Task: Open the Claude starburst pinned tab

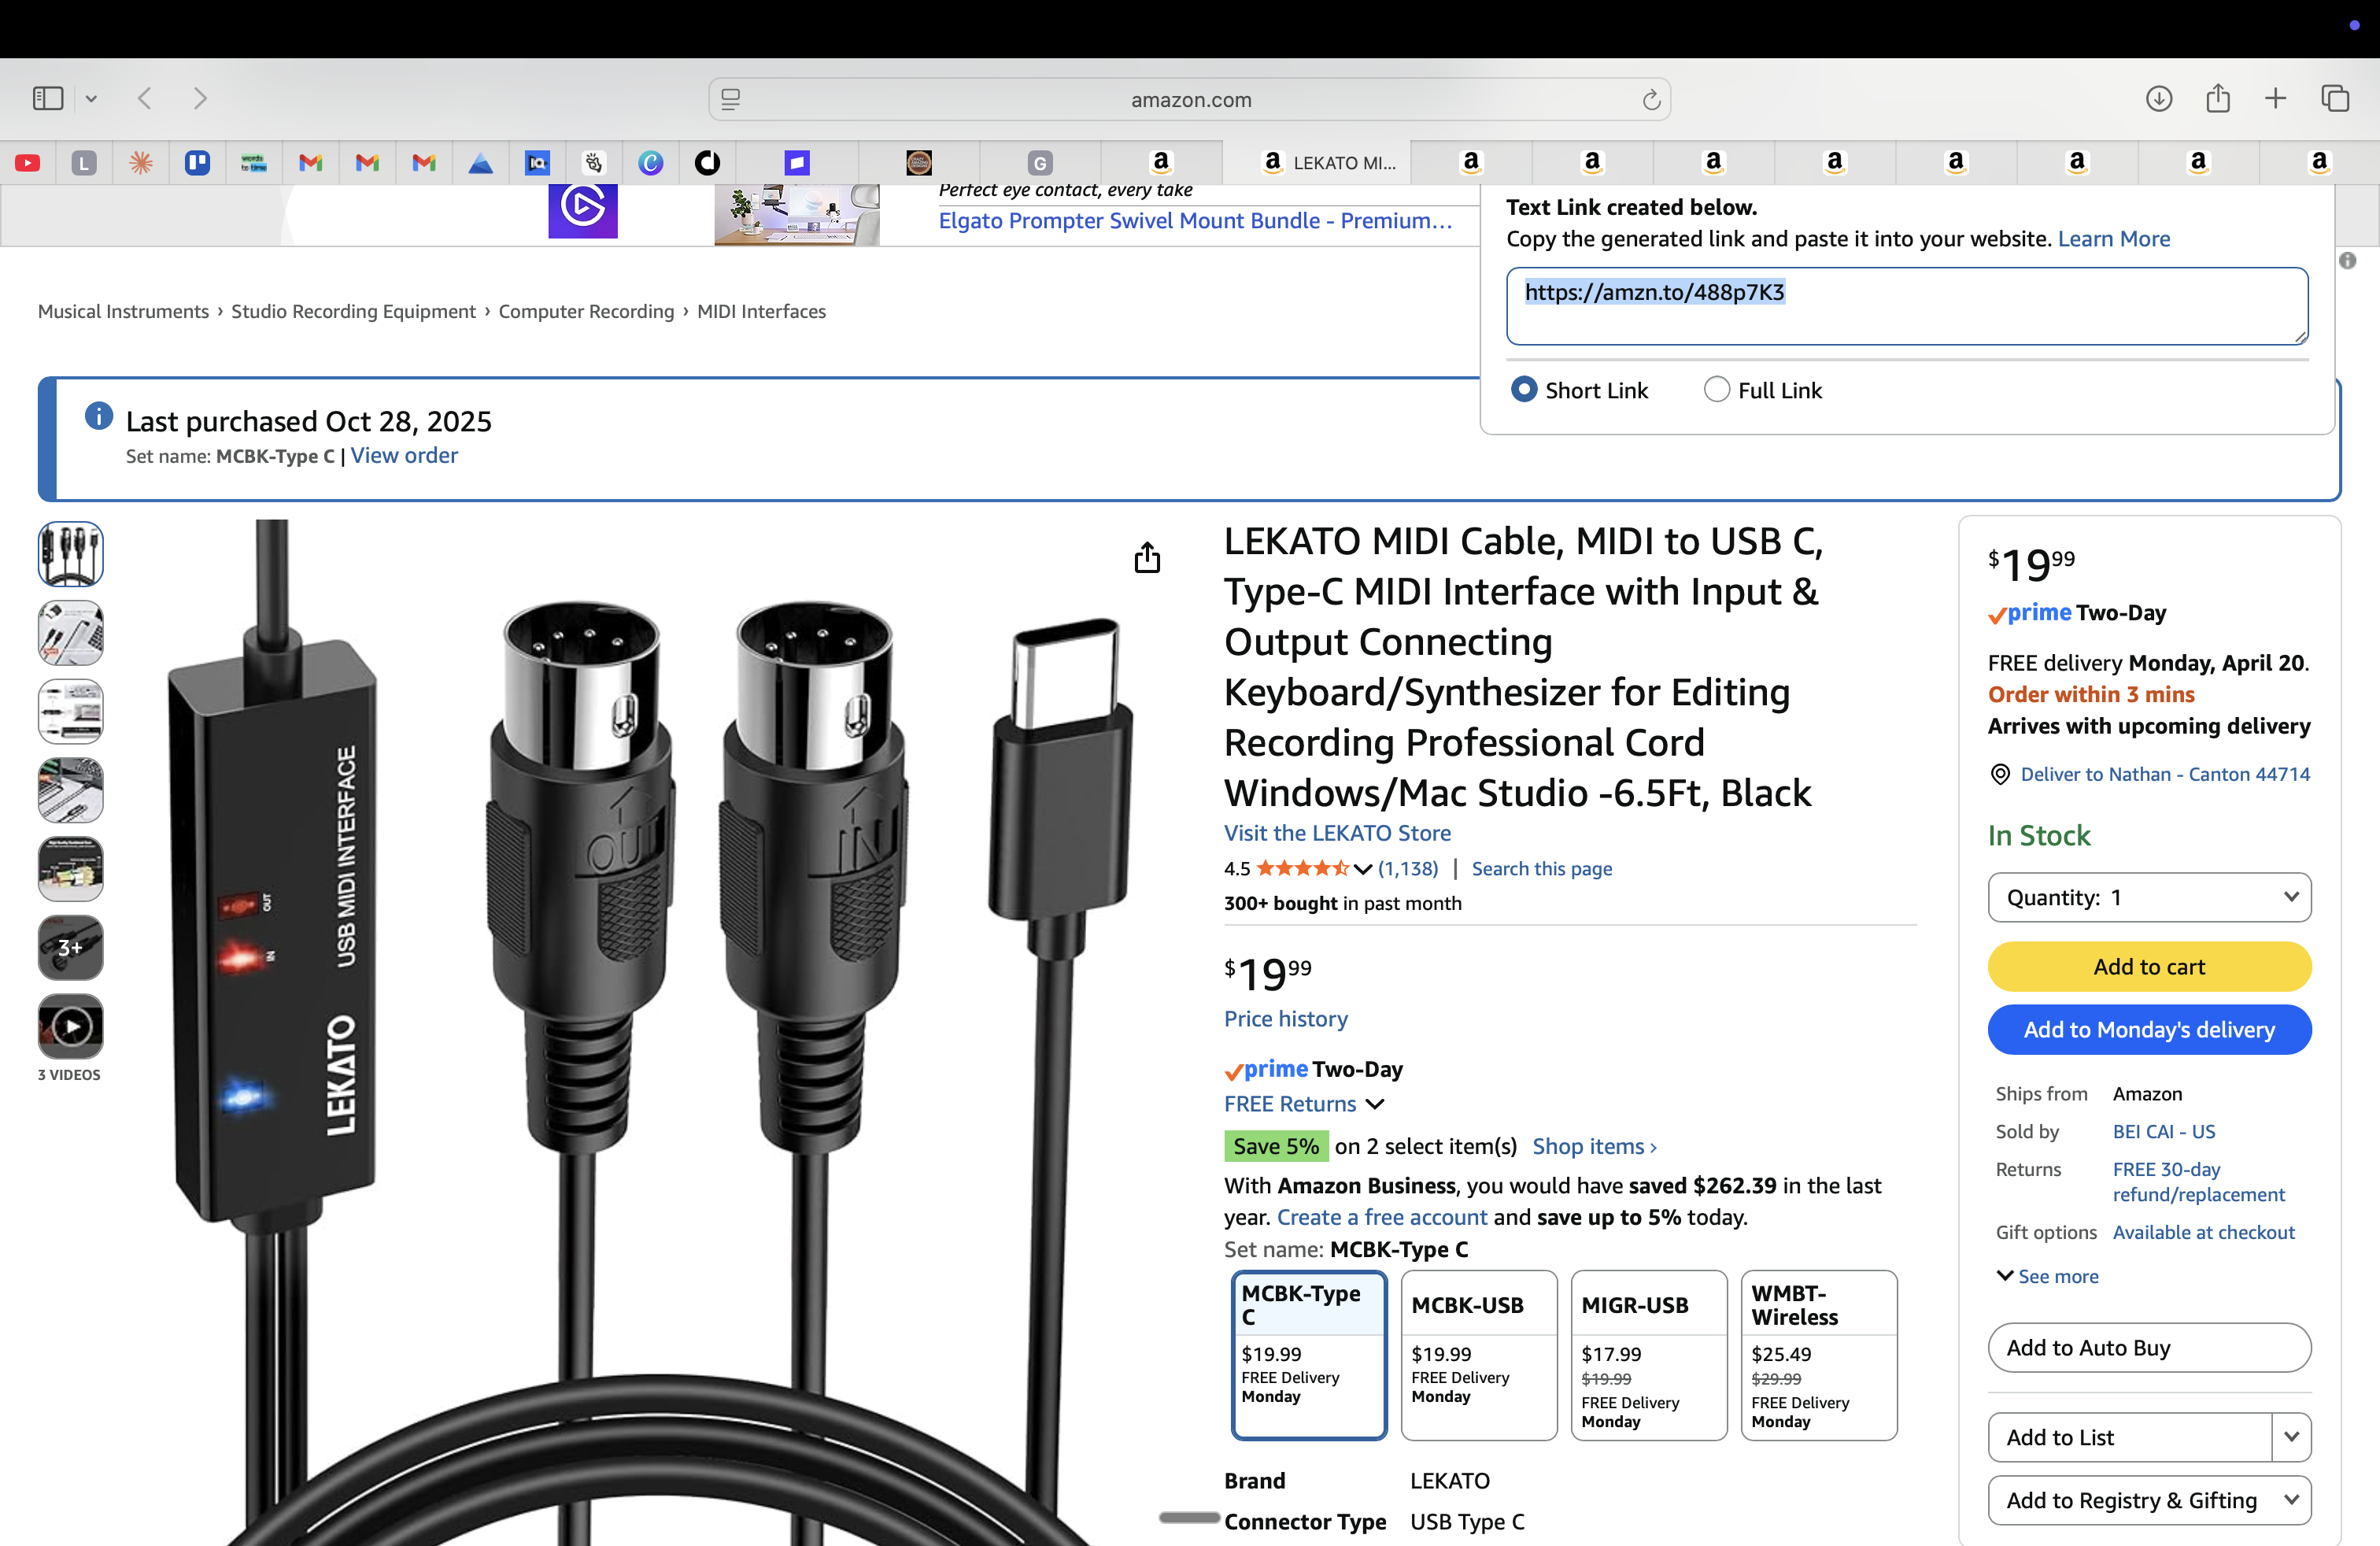Action: (x=141, y=162)
